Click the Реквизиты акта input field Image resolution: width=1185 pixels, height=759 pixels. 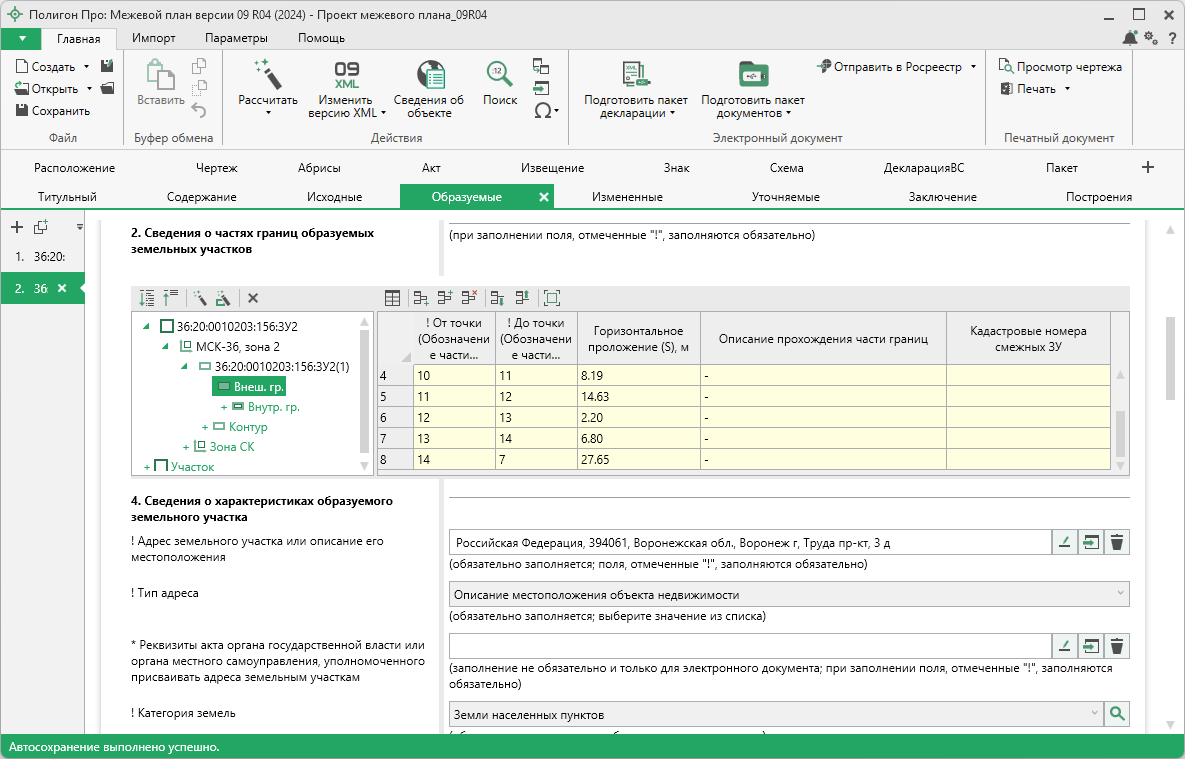coord(750,646)
